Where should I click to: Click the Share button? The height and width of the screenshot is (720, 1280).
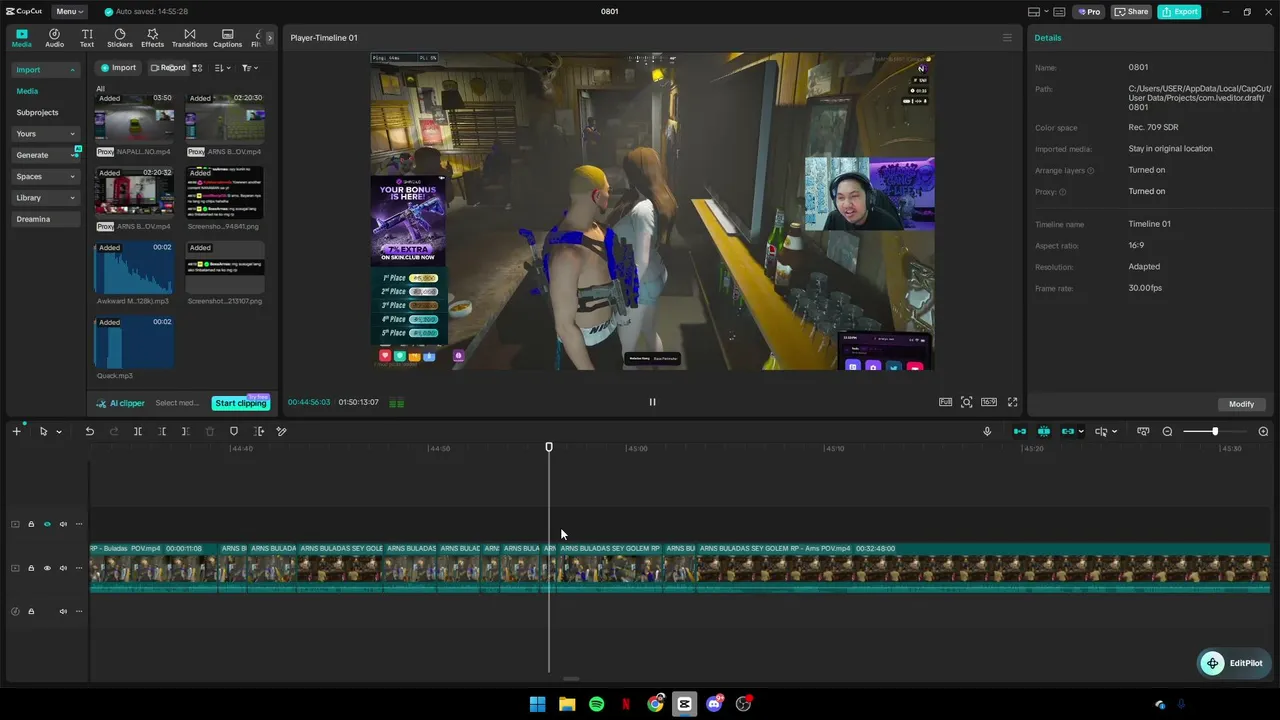coord(1132,12)
